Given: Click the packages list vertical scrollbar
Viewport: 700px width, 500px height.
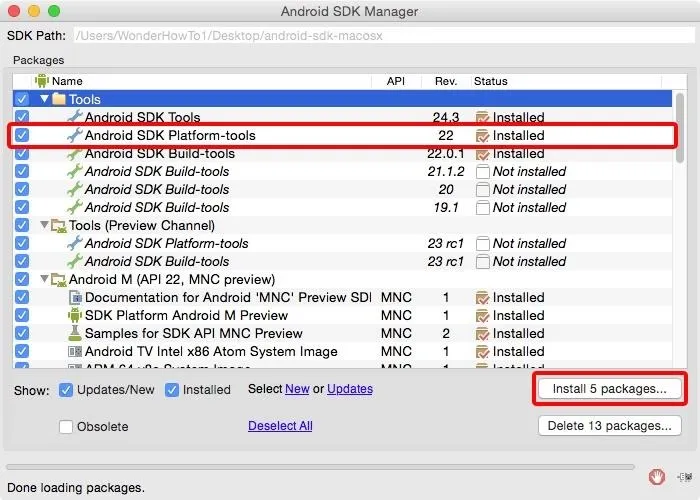Looking at the screenshot, I should click(679, 128).
